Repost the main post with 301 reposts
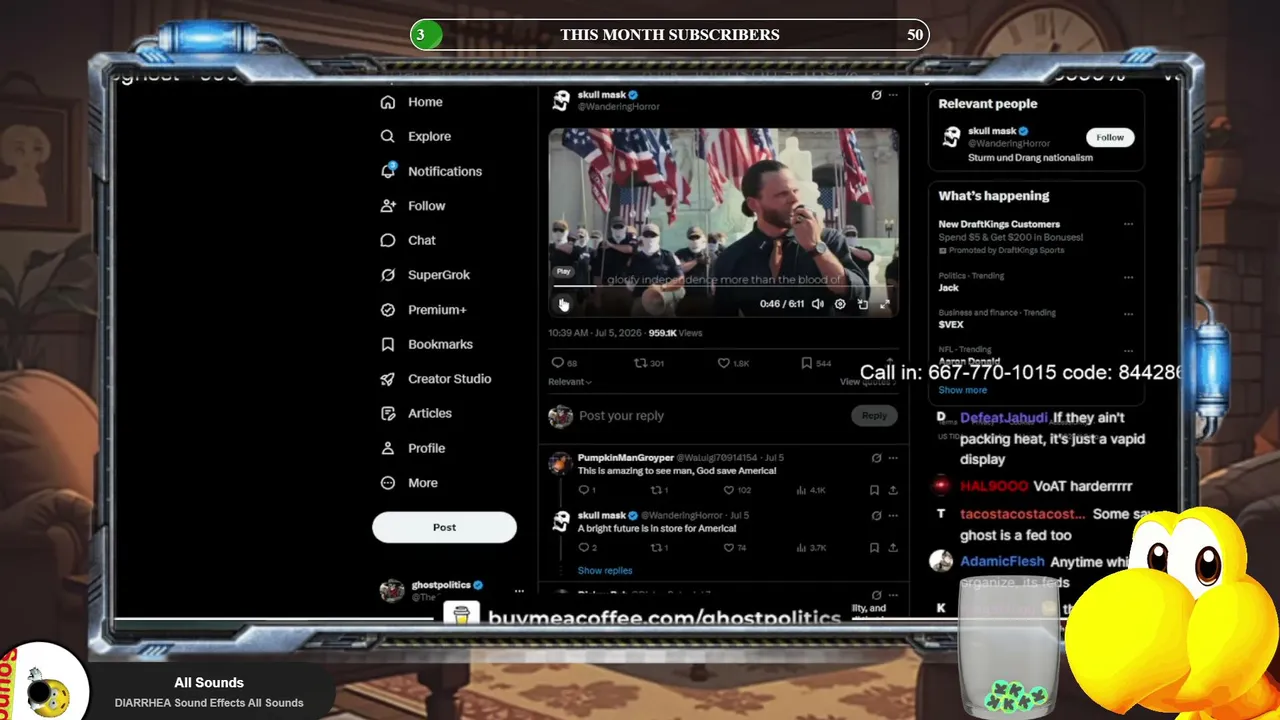Screen dimensions: 1280x720 [640, 363]
